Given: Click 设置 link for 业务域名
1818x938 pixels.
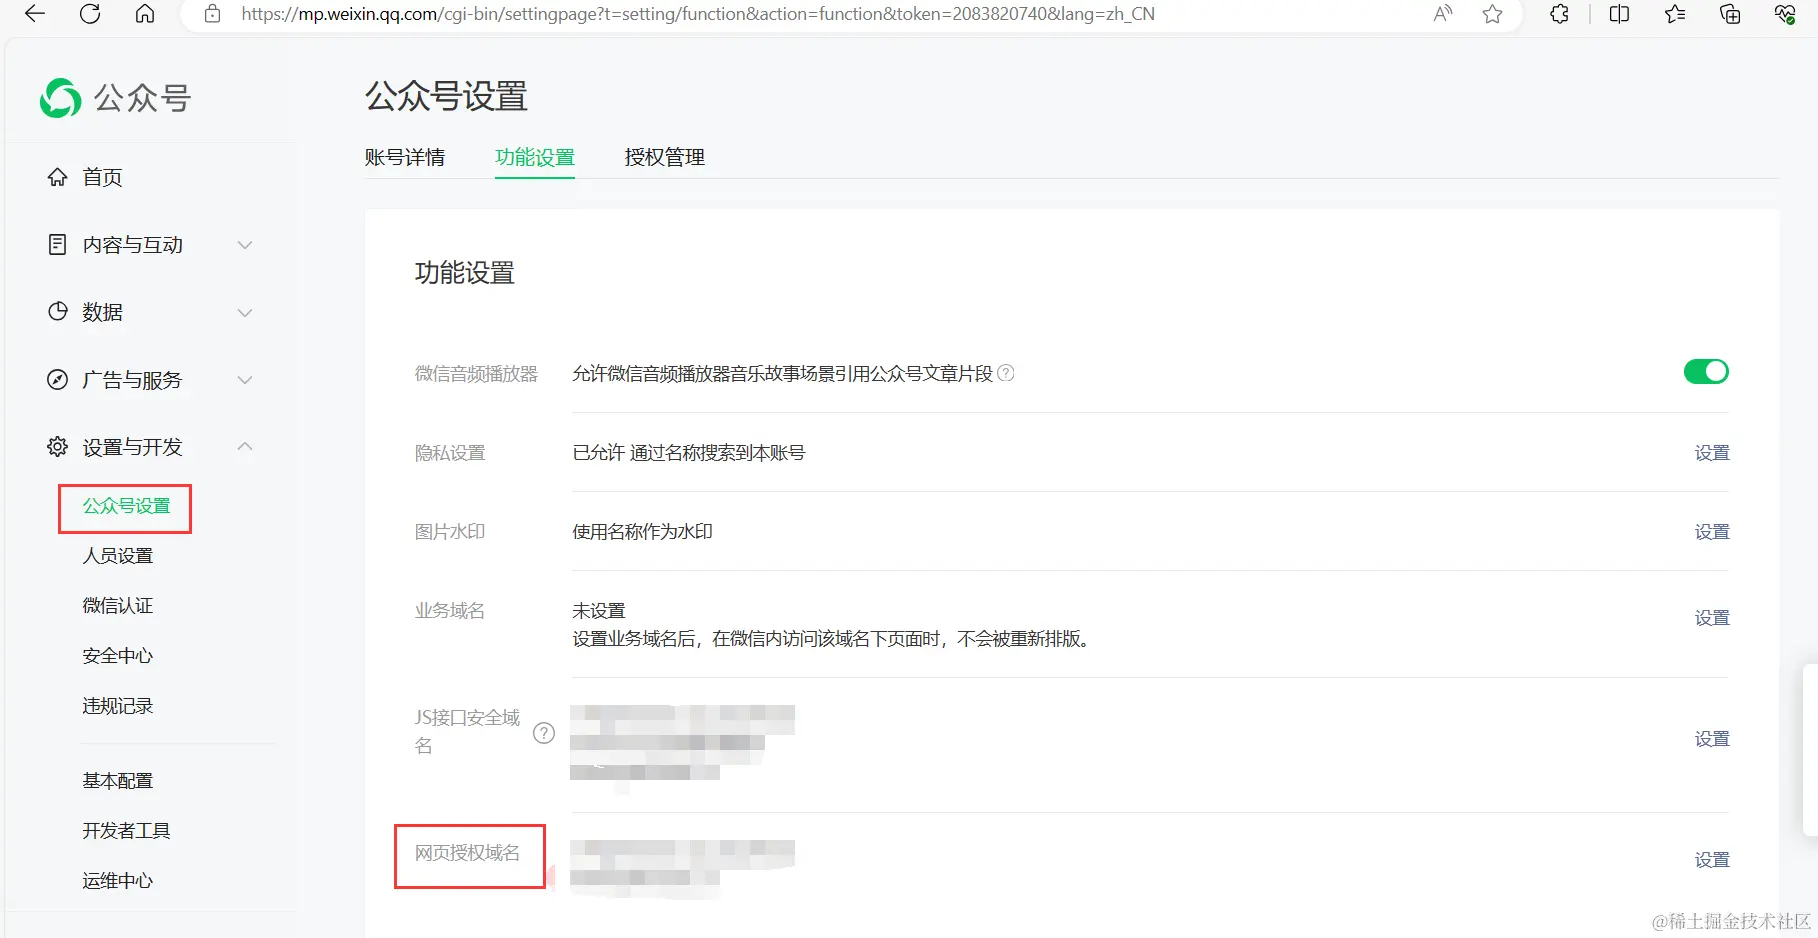Looking at the screenshot, I should pos(1712,618).
